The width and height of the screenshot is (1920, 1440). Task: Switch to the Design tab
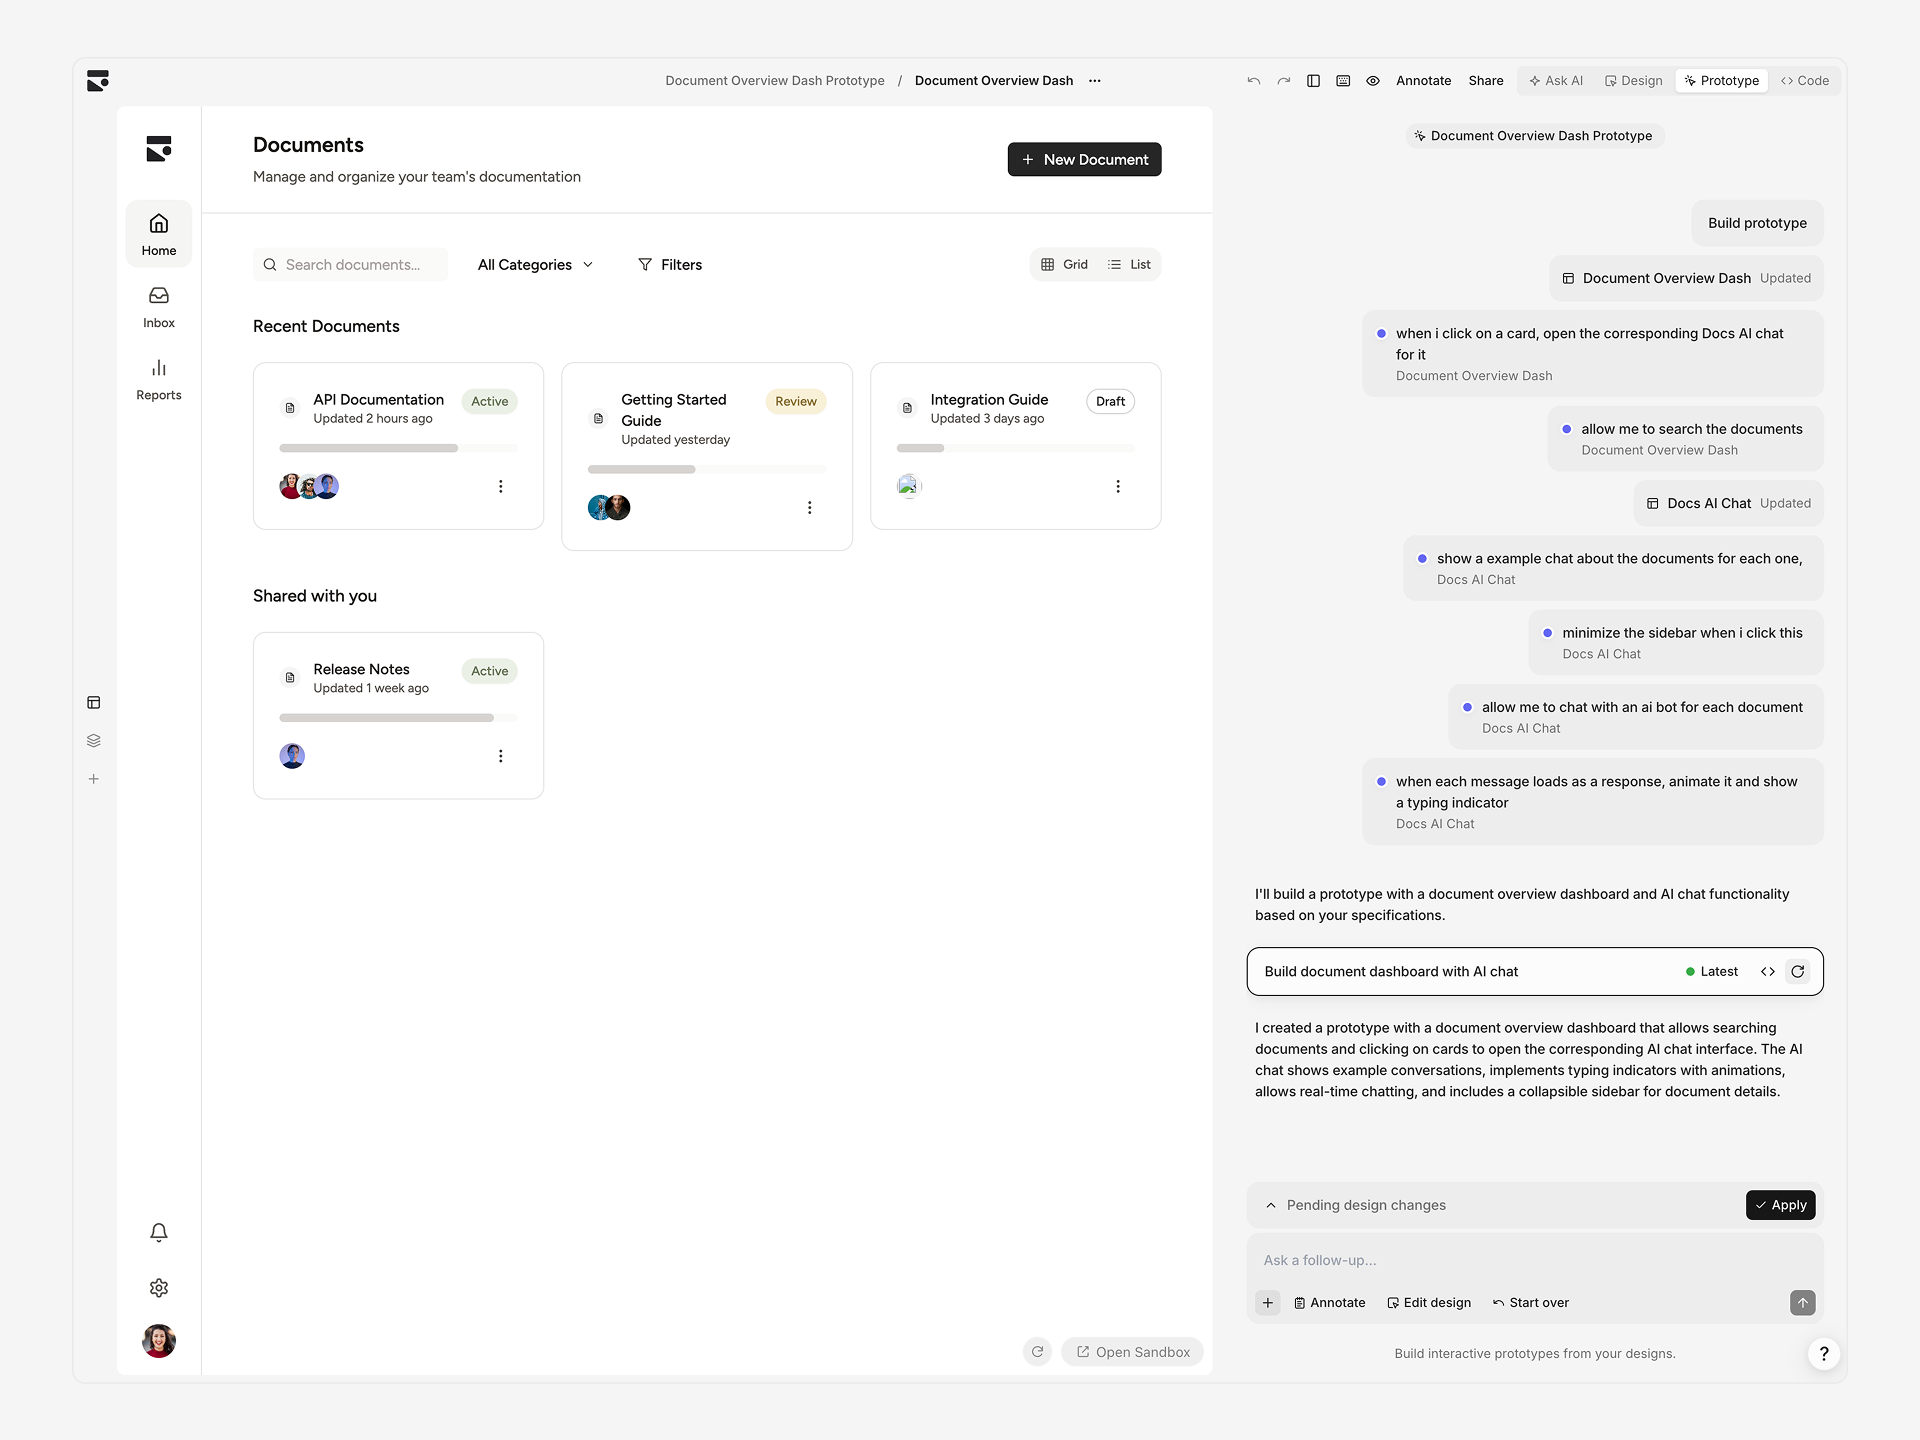[x=1633, y=80]
